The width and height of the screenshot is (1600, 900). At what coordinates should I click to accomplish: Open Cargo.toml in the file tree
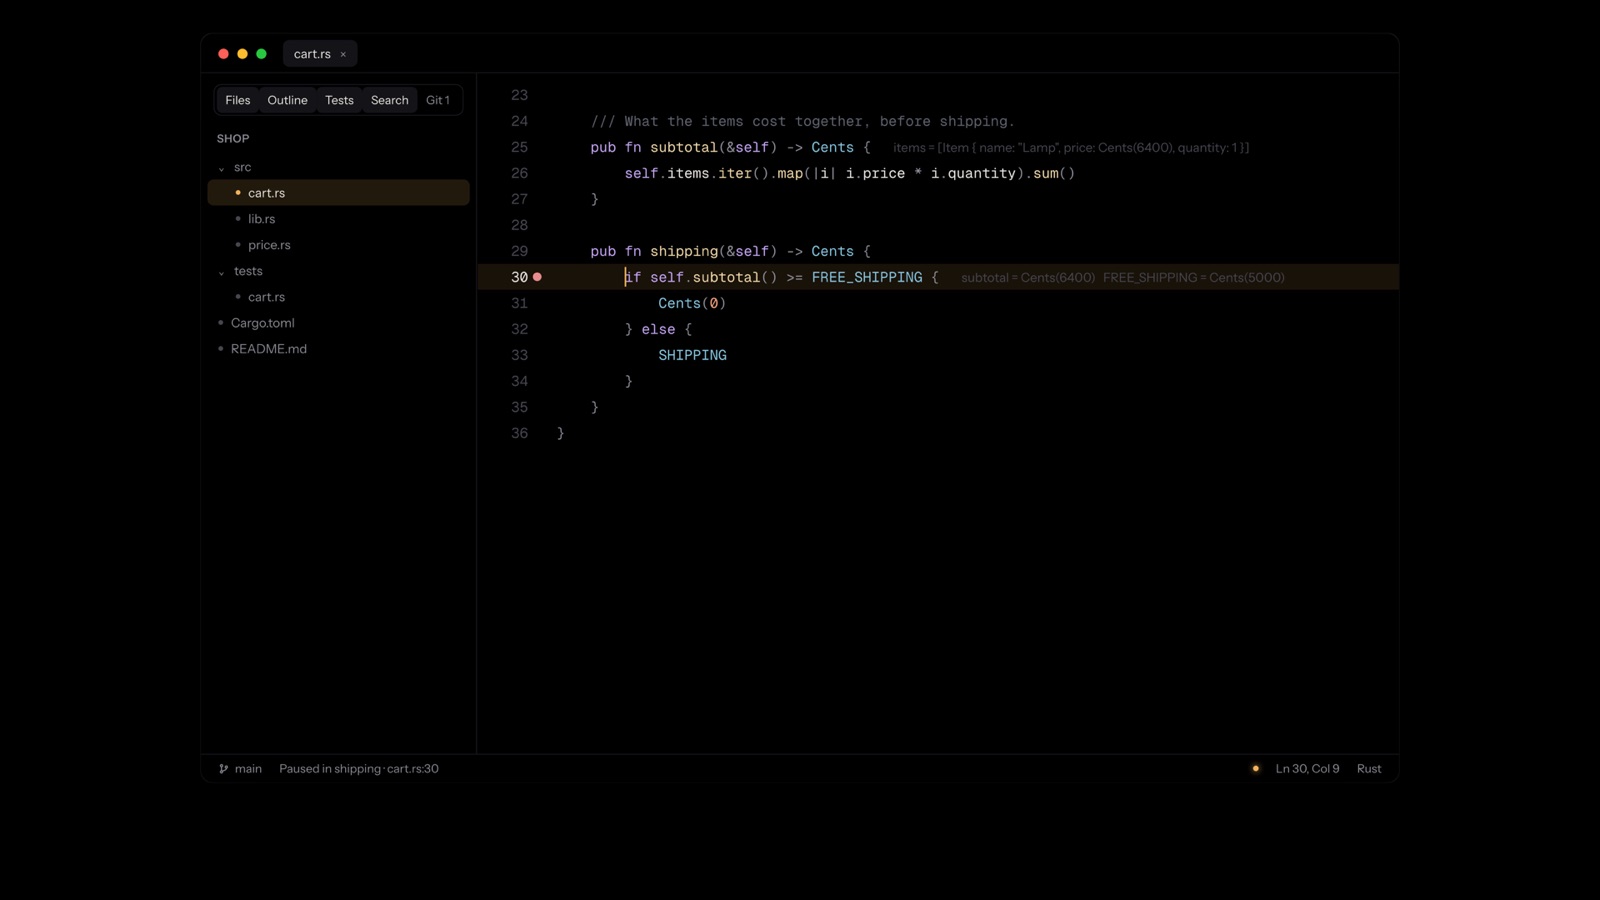pos(338,323)
